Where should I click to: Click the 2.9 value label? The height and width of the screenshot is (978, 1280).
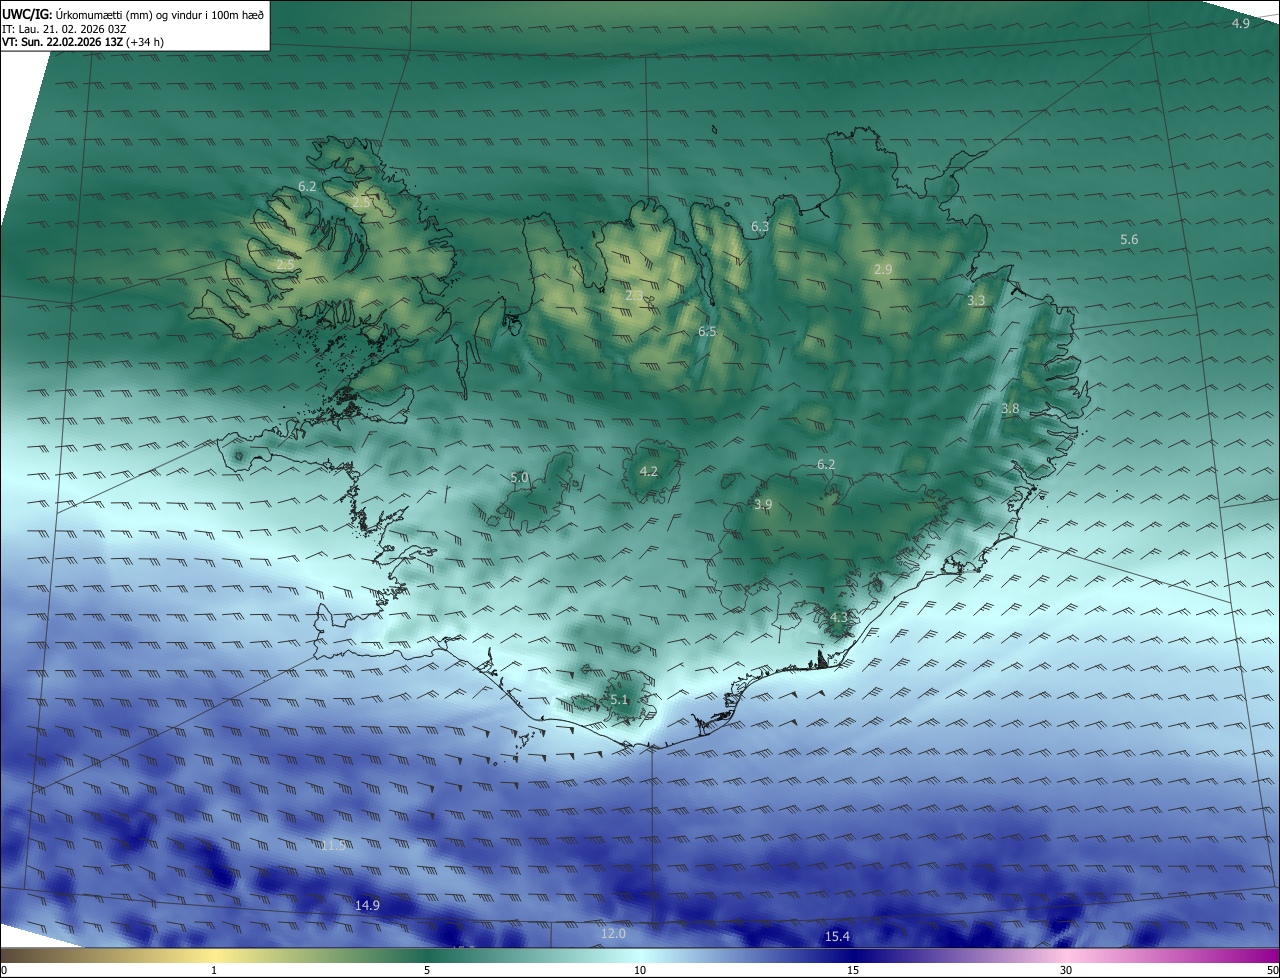click(883, 269)
